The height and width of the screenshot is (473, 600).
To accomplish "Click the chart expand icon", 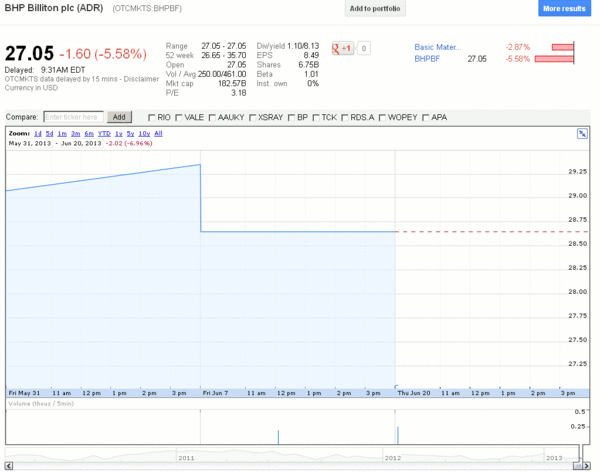I will click(x=582, y=133).
